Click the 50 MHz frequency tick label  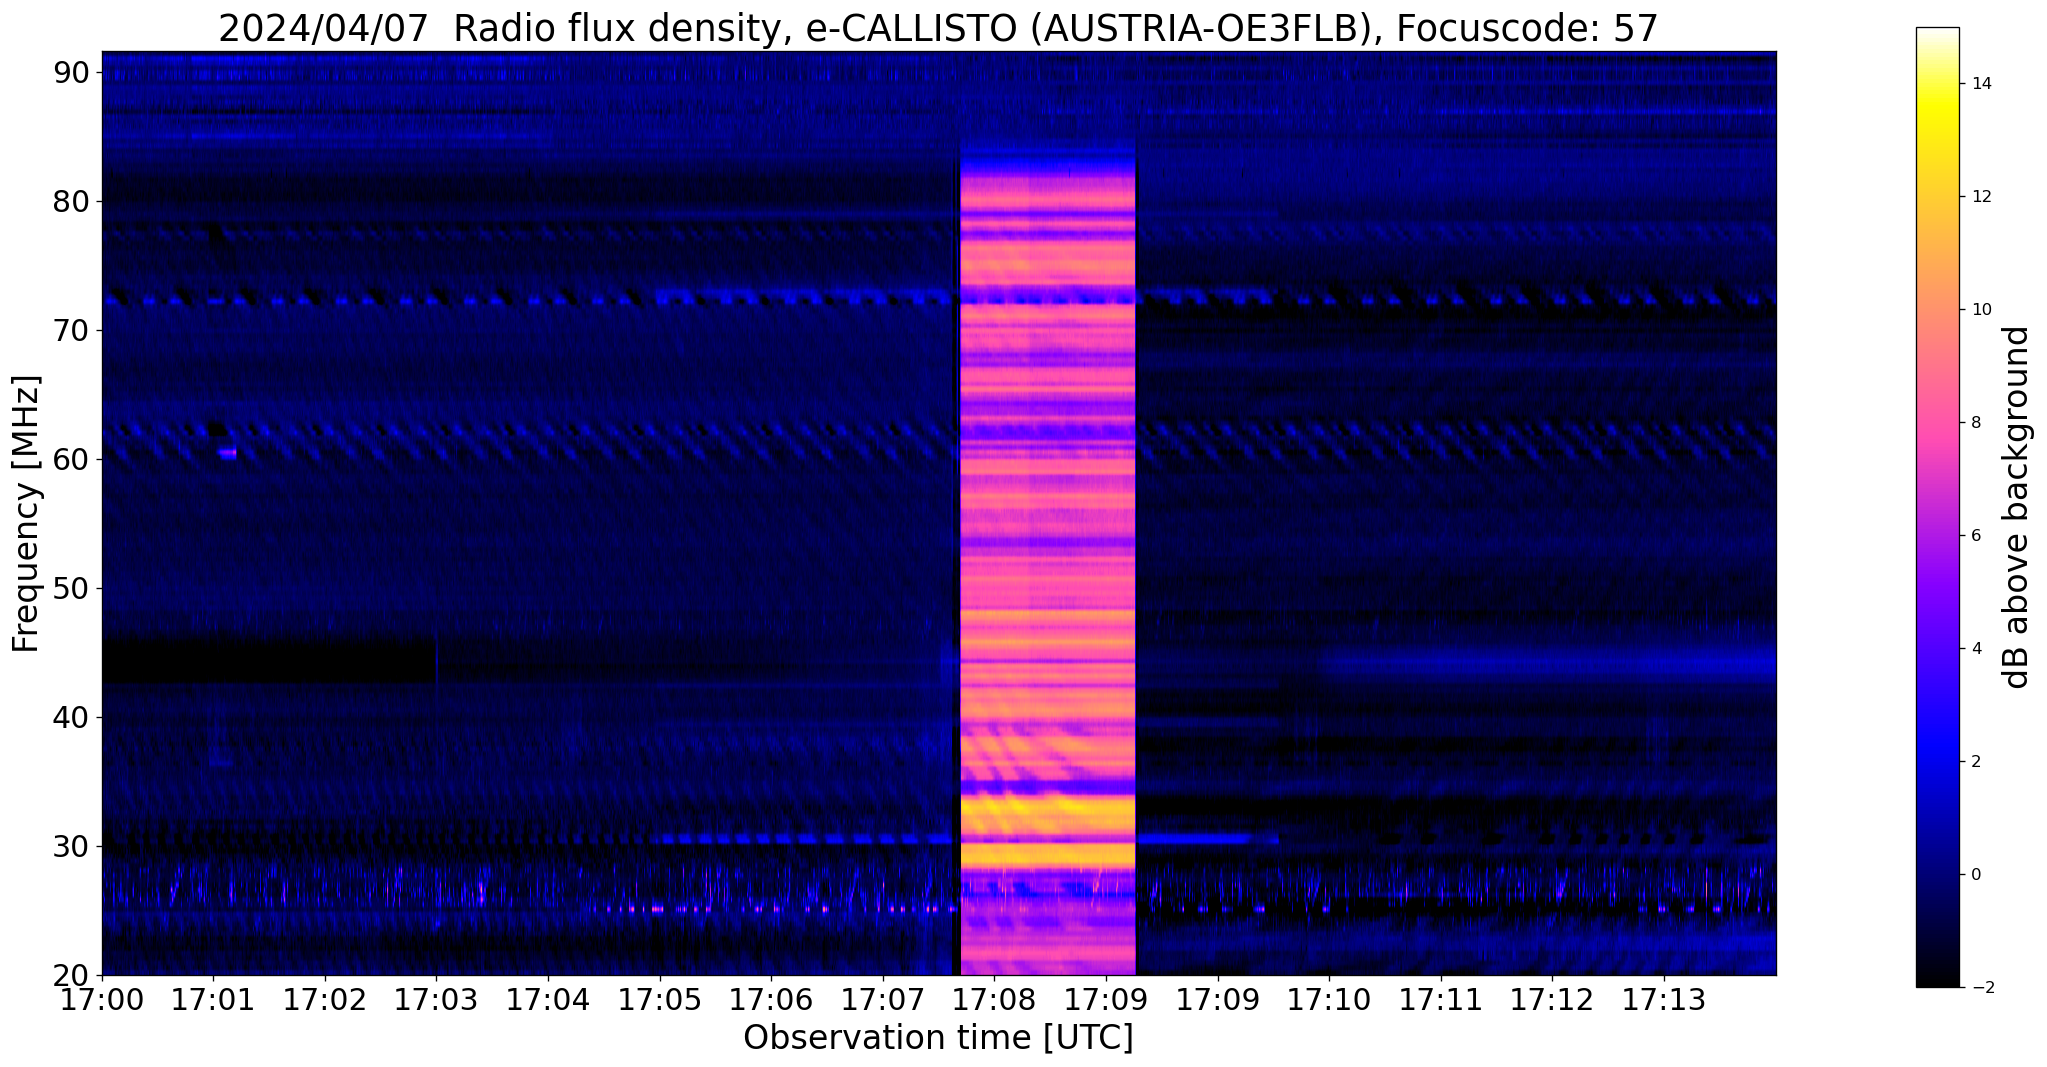point(74,588)
